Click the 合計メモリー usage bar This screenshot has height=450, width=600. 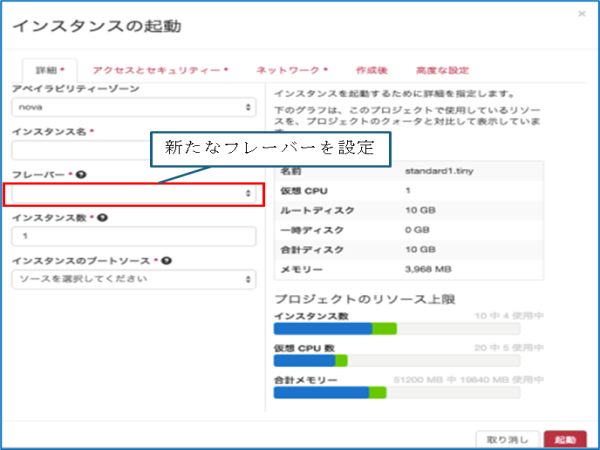click(396, 393)
